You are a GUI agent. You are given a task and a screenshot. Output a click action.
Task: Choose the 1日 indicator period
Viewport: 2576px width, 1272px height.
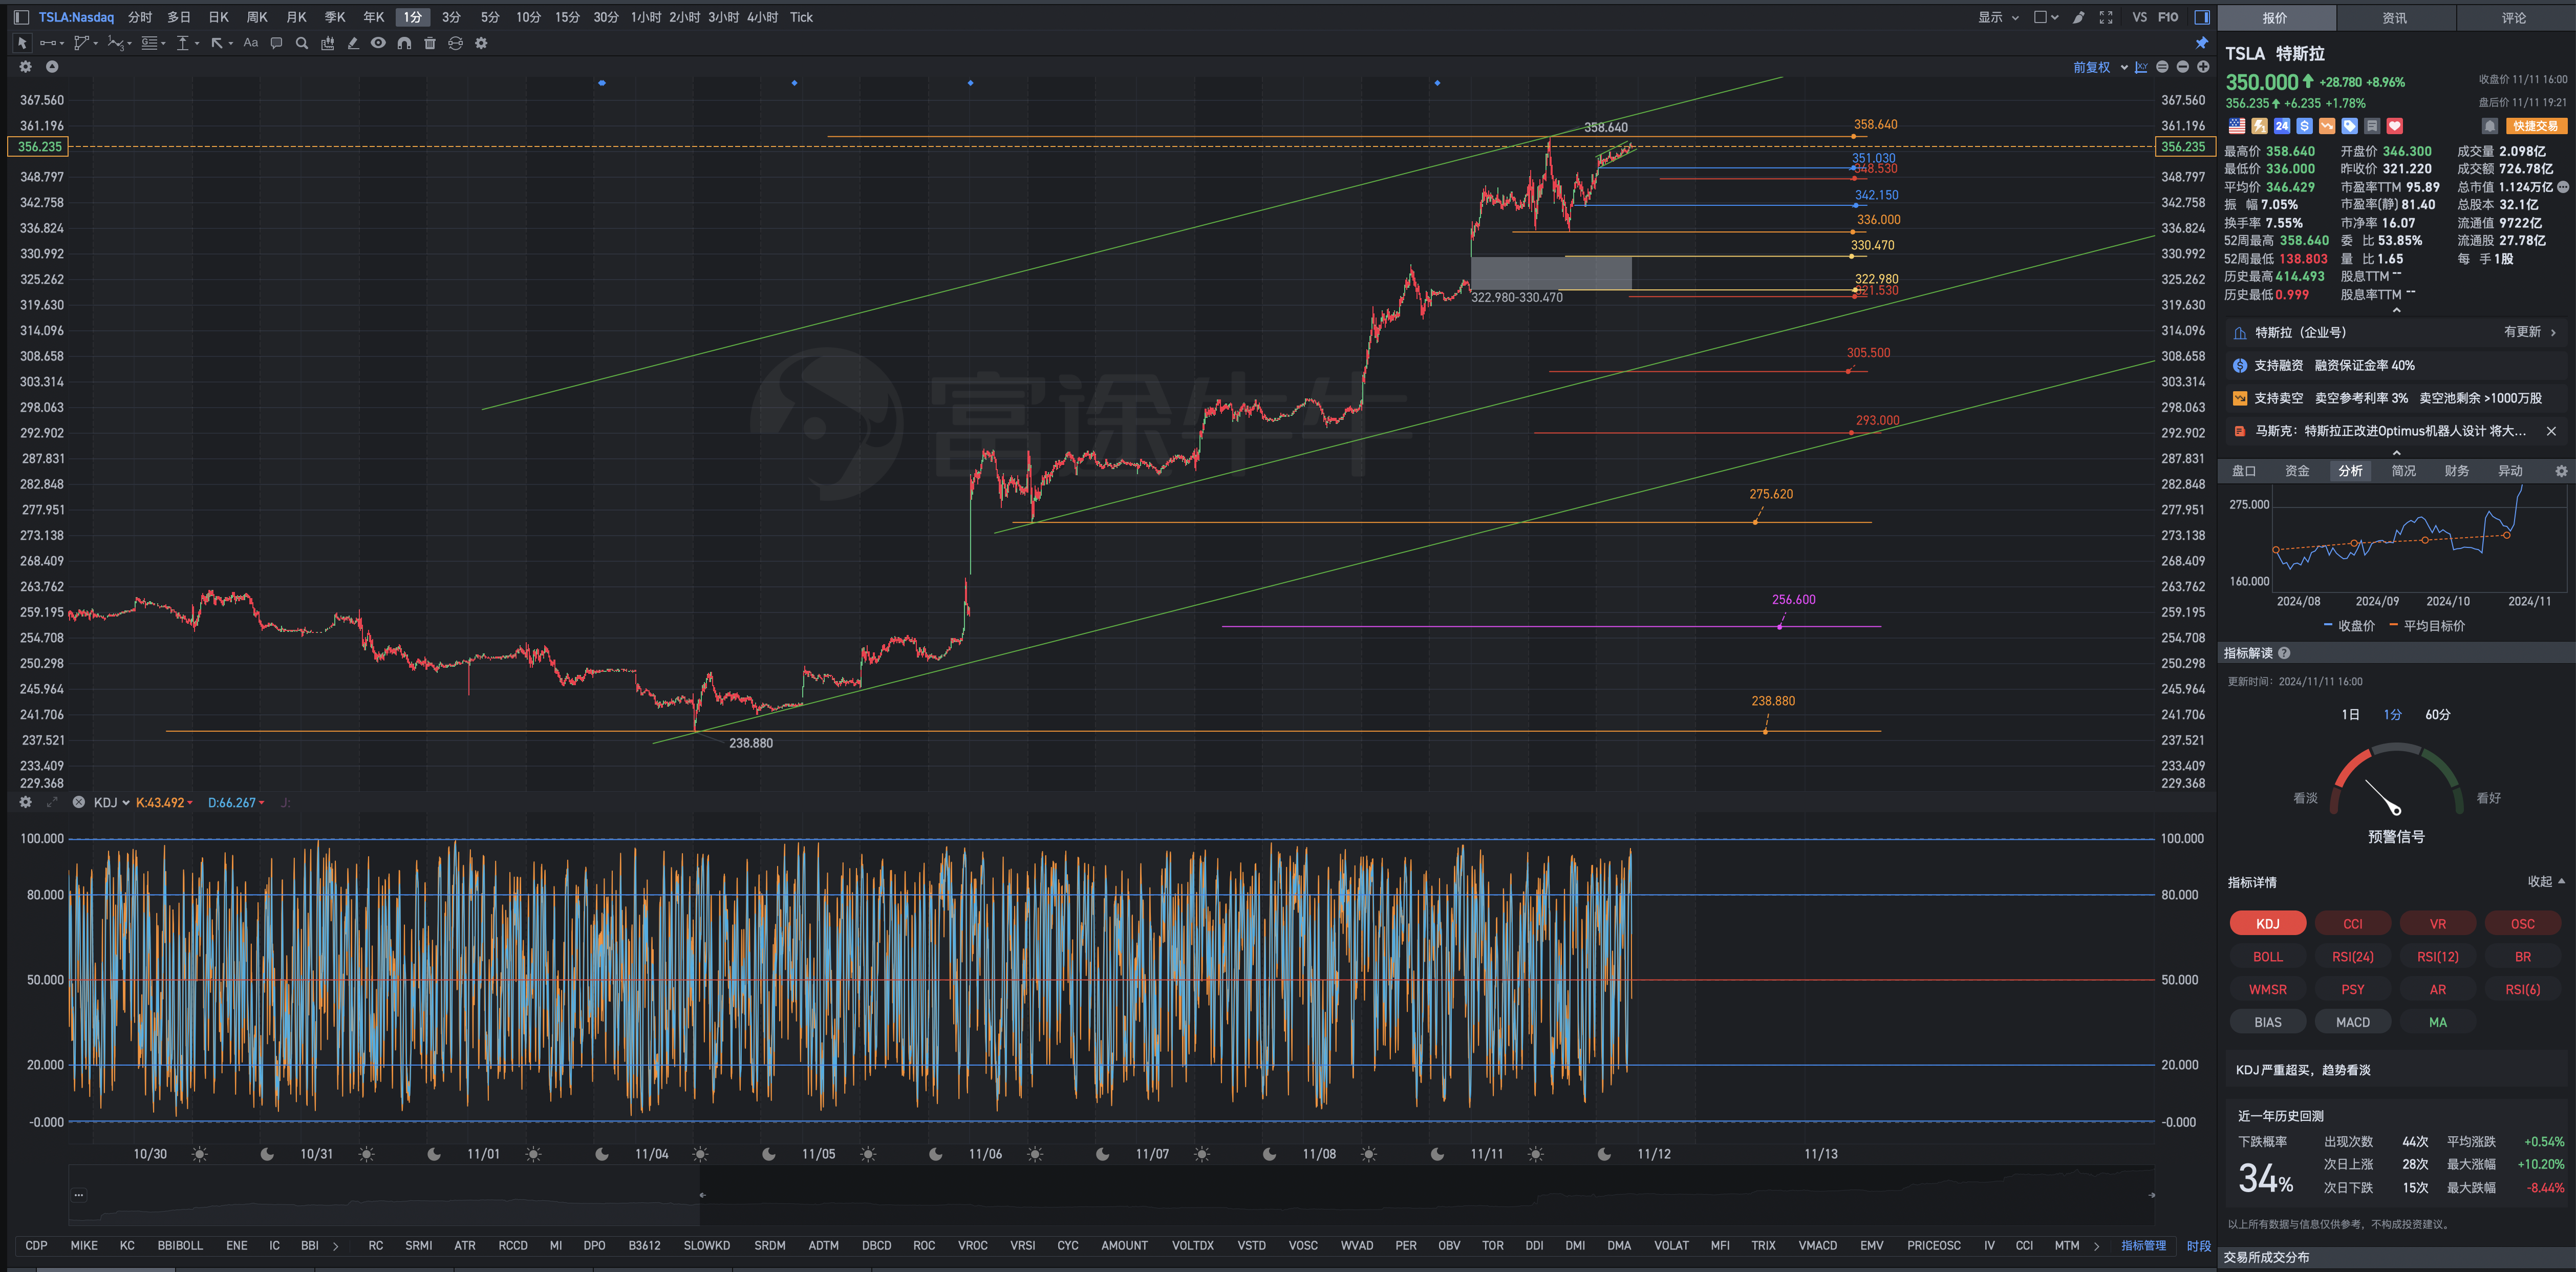[2350, 715]
